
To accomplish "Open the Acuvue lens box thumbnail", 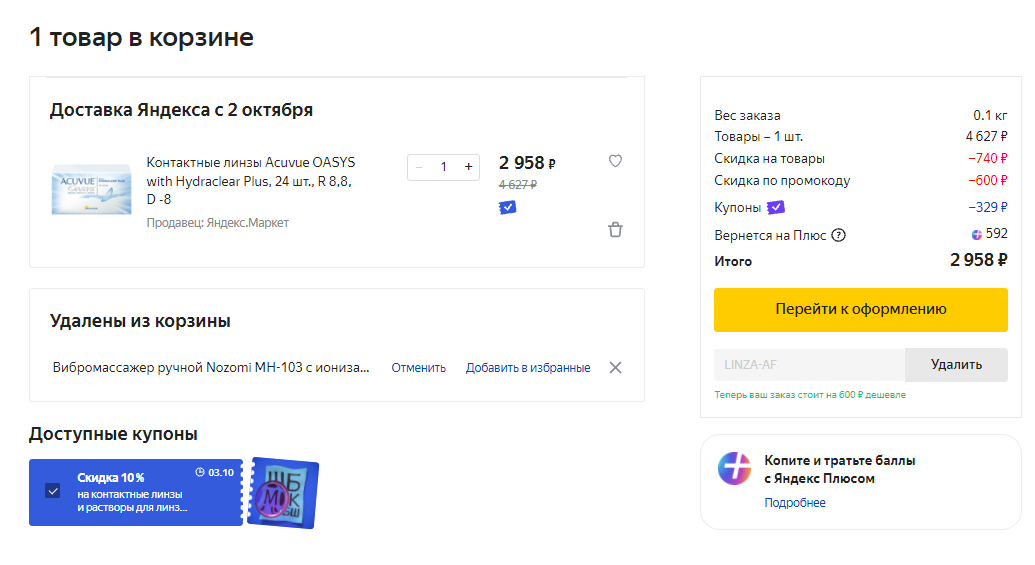I will point(92,187).
